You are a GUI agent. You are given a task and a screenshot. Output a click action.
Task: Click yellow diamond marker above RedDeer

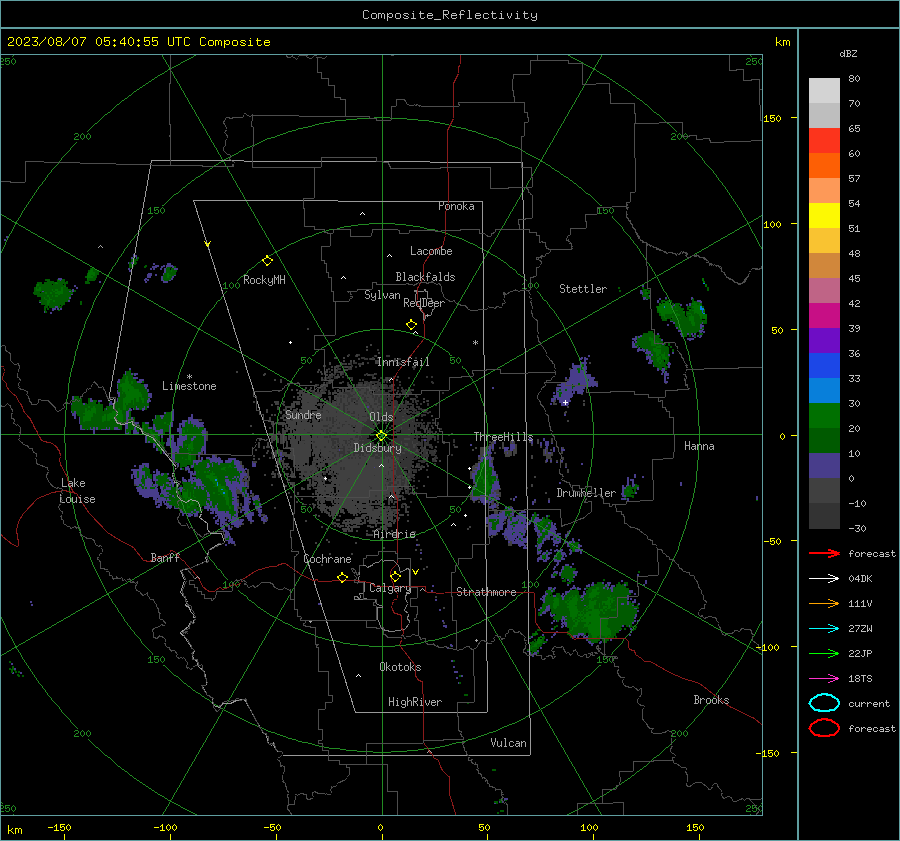pyautogui.click(x=411, y=325)
